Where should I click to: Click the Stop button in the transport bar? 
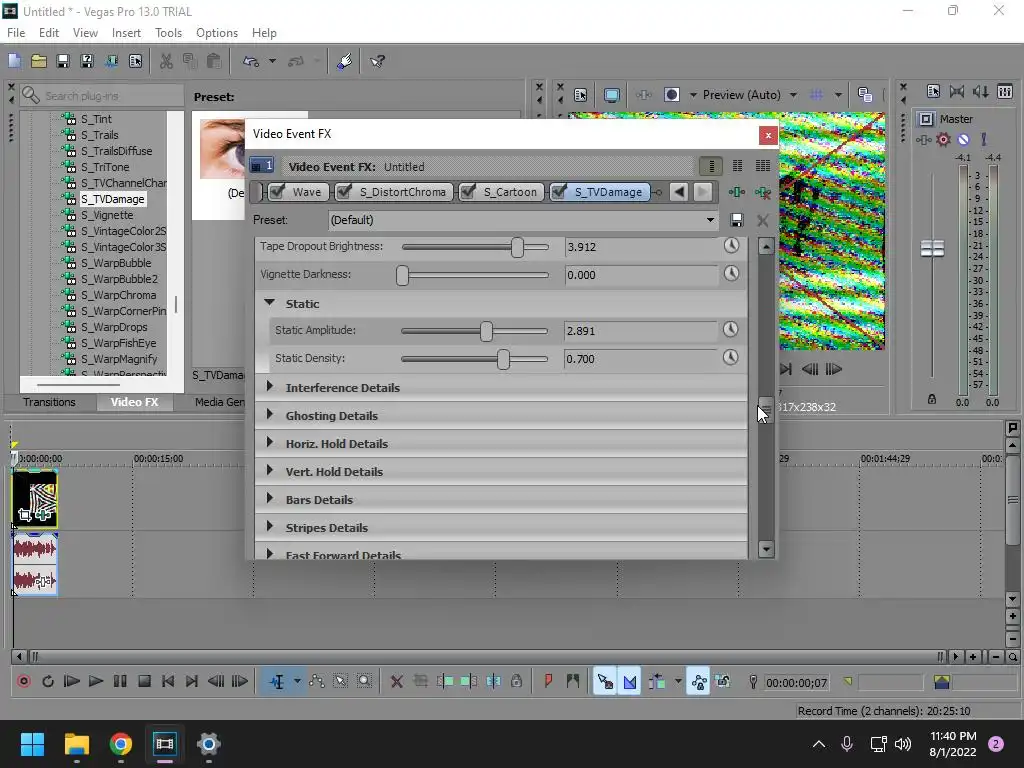tap(144, 682)
